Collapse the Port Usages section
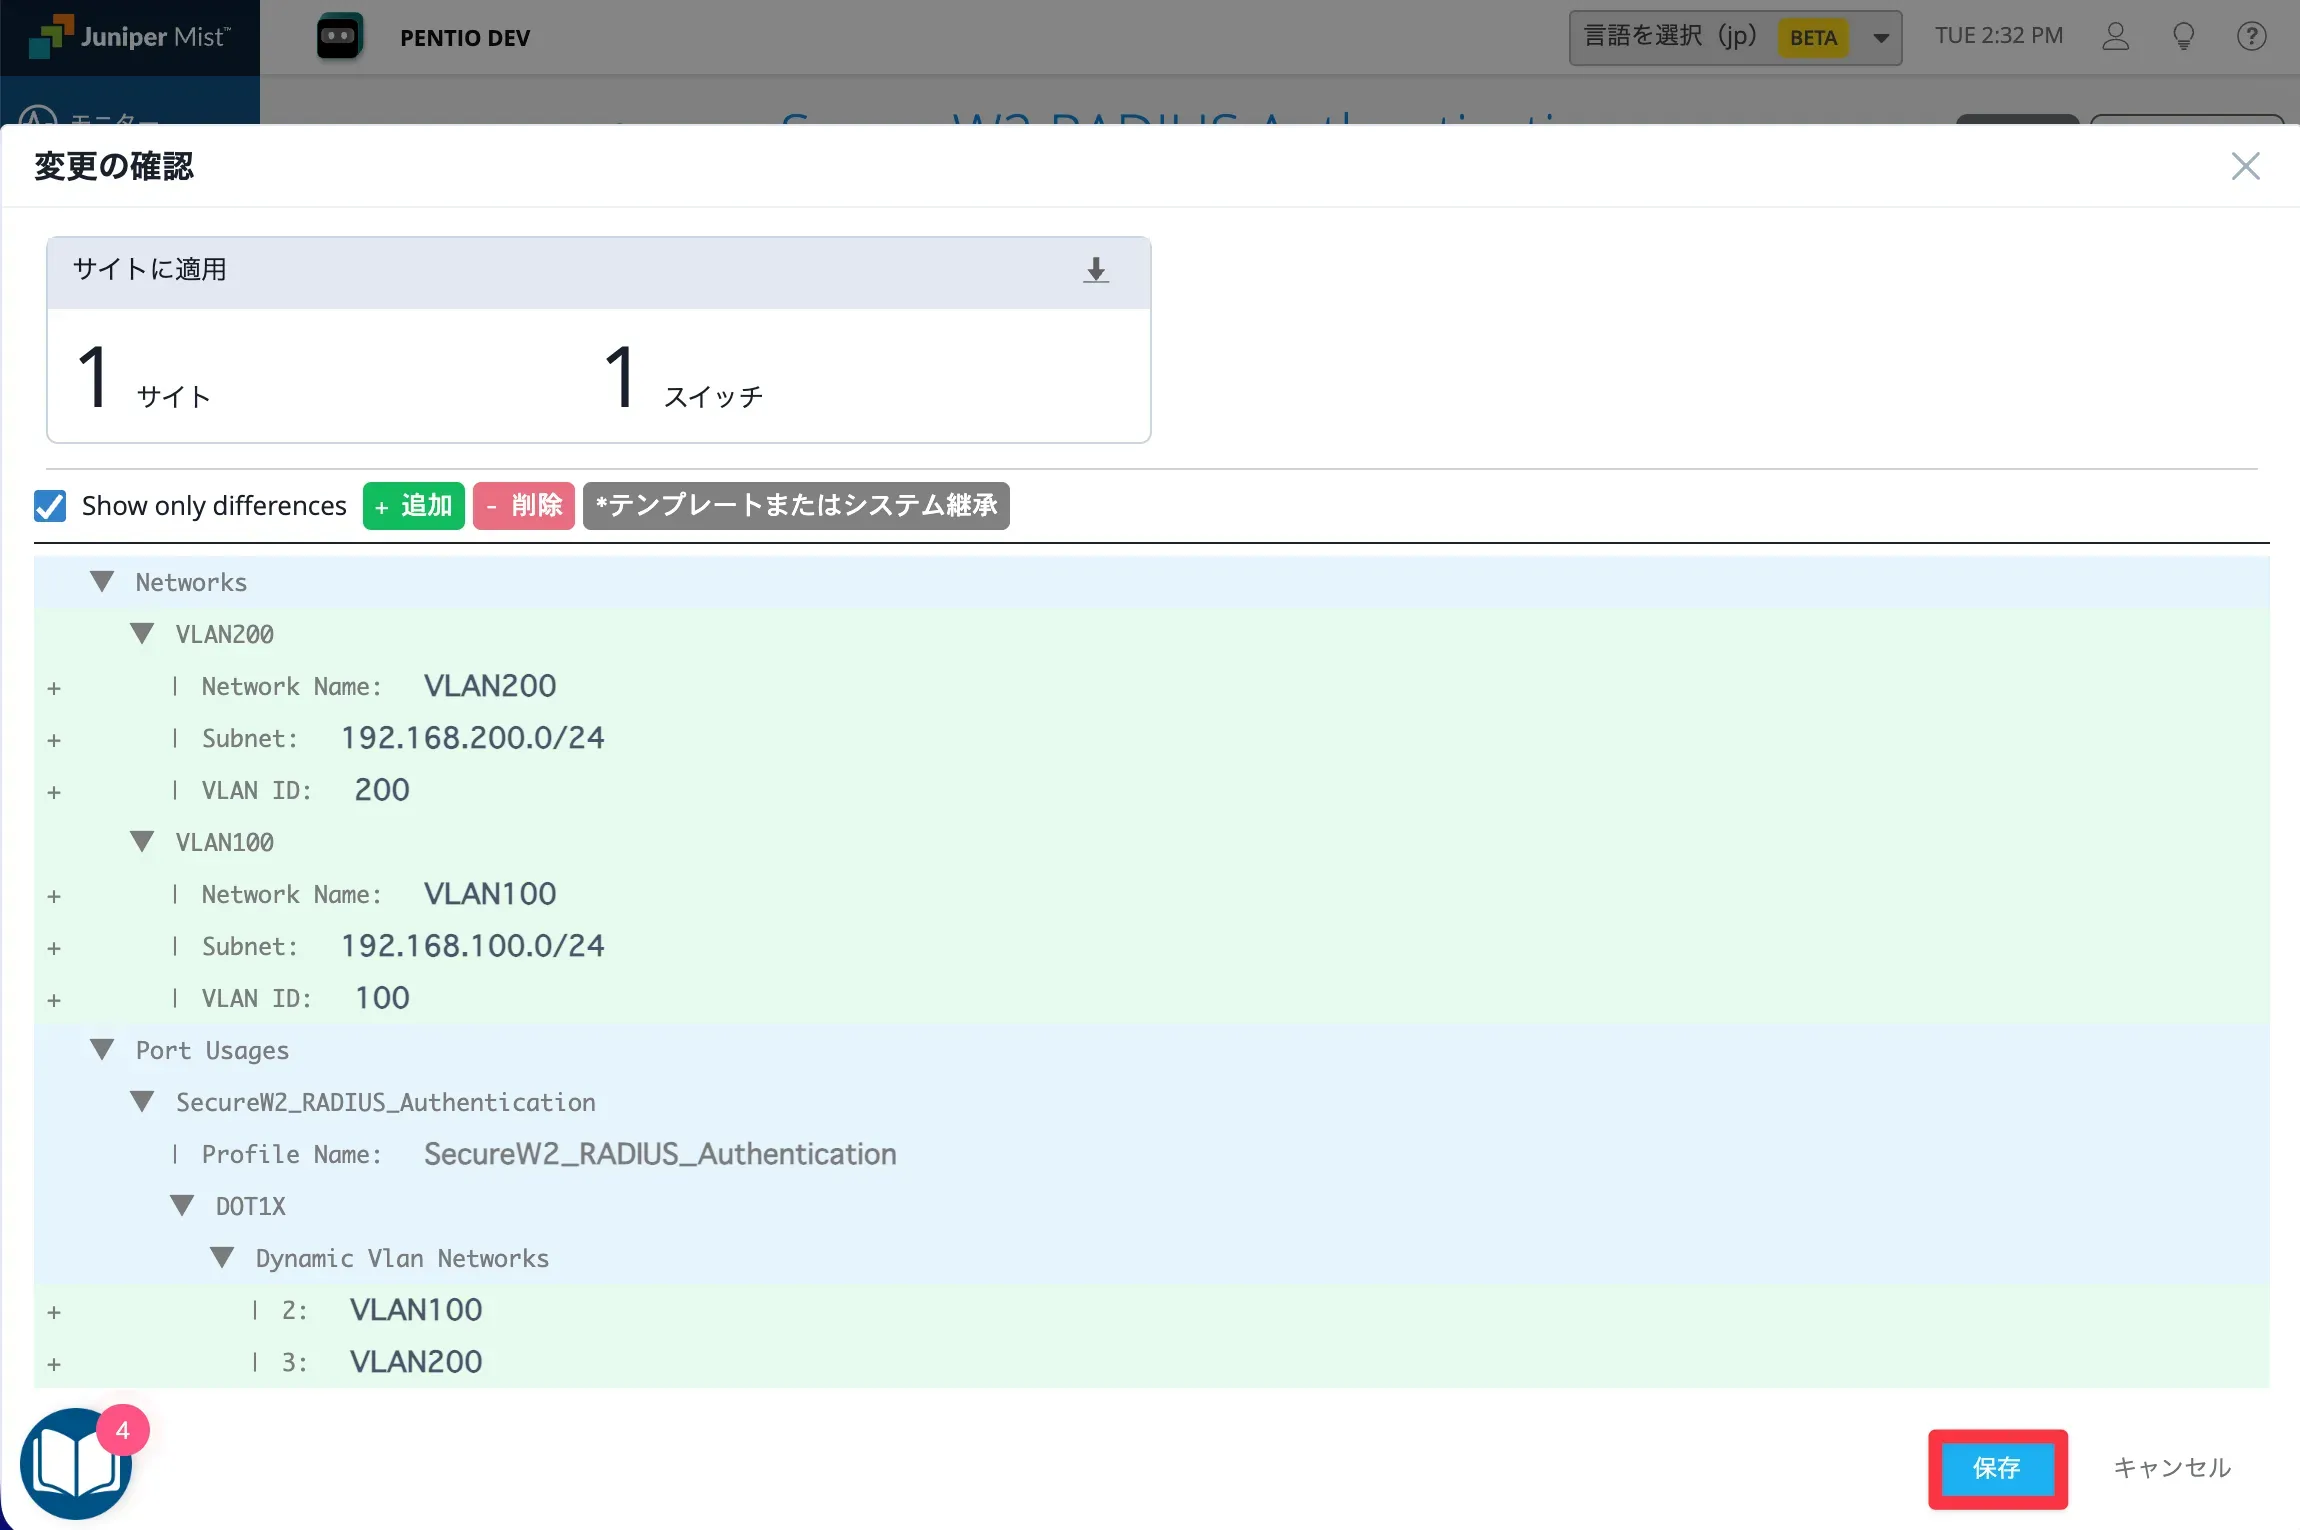The width and height of the screenshot is (2300, 1530). pos(102,1050)
